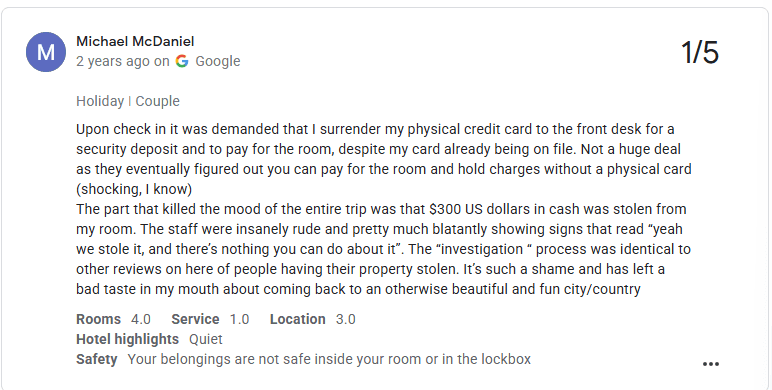Click the Google source link
This screenshot has height=390, width=772.
[218, 61]
